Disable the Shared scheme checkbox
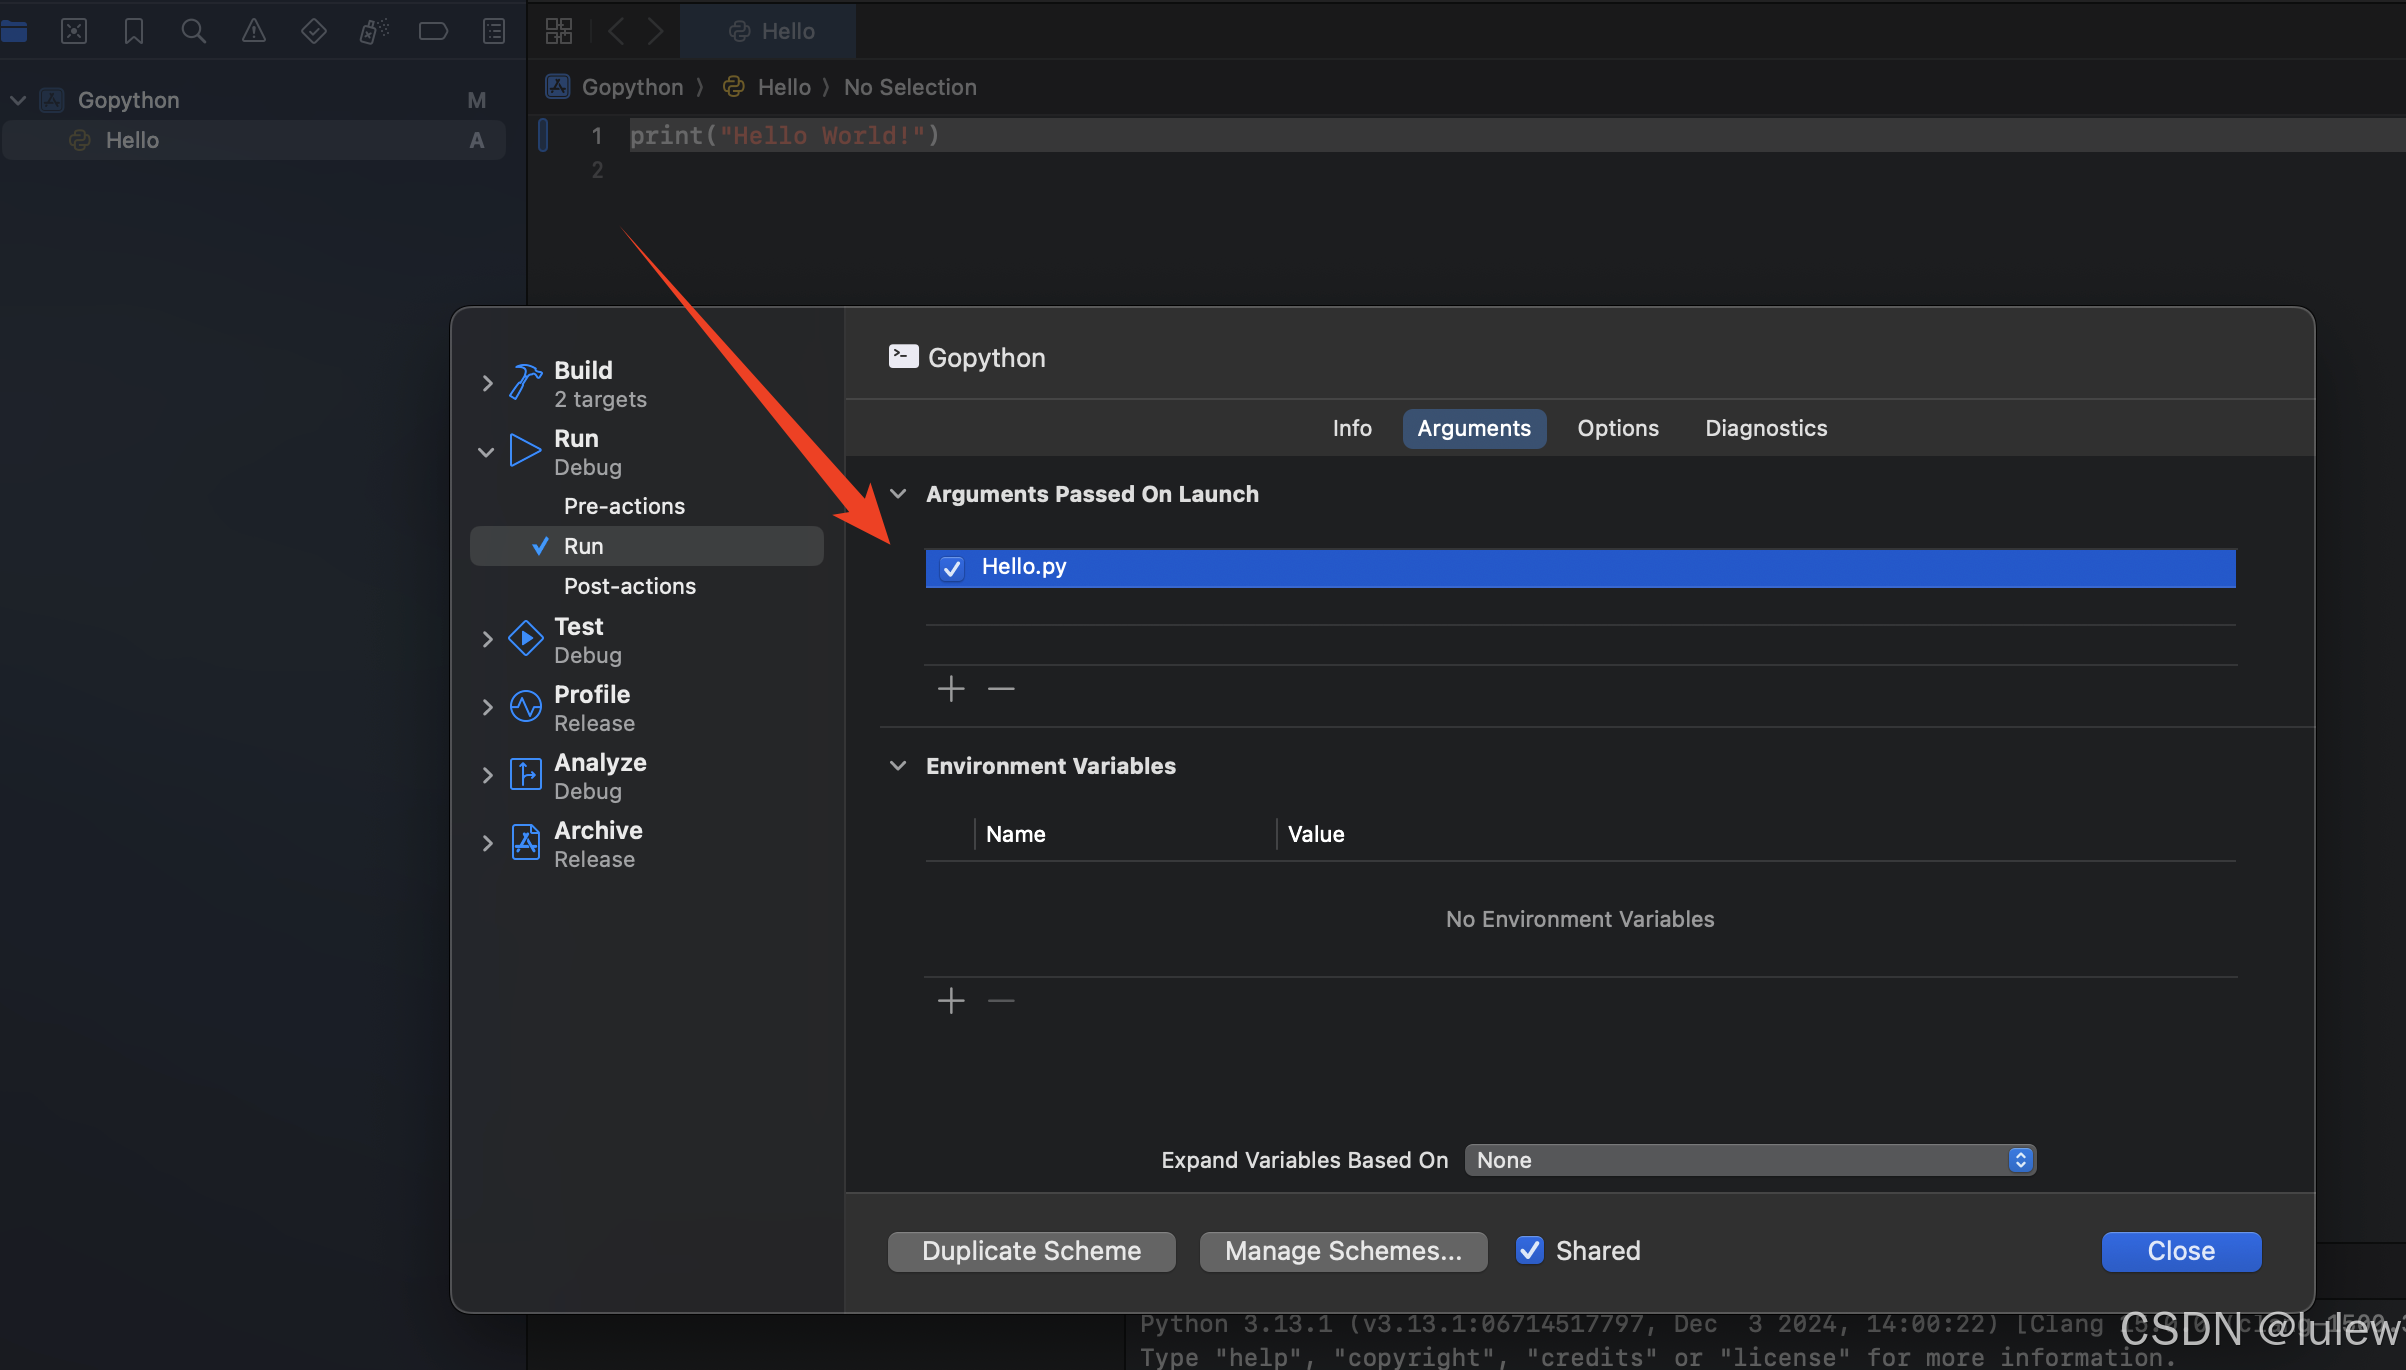This screenshot has height=1370, width=2406. (1529, 1250)
